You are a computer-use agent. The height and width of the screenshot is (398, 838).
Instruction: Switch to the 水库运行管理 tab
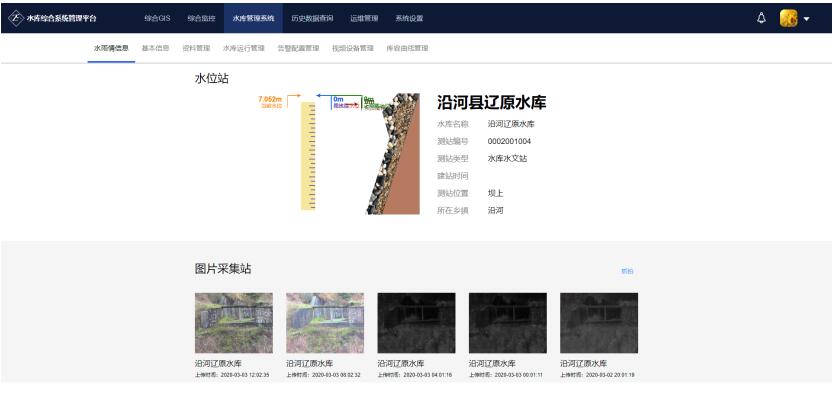tap(244, 48)
